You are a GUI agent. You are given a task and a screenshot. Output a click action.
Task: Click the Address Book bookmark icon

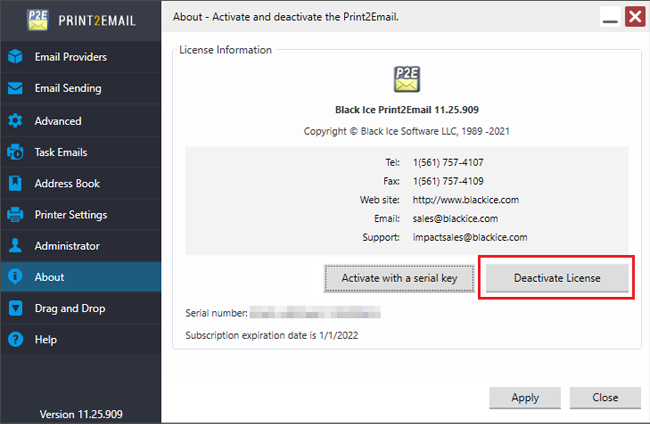pos(15,183)
